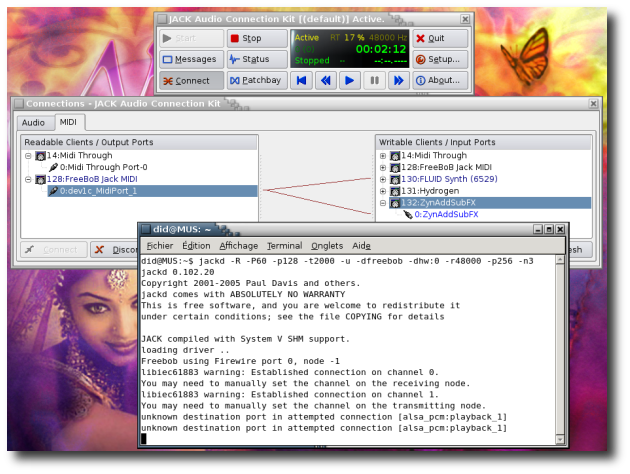Screen dimensions: 630x474
Task: Collapse the 128:FreeBoB Jack MIDI output client
Action: click(28, 179)
